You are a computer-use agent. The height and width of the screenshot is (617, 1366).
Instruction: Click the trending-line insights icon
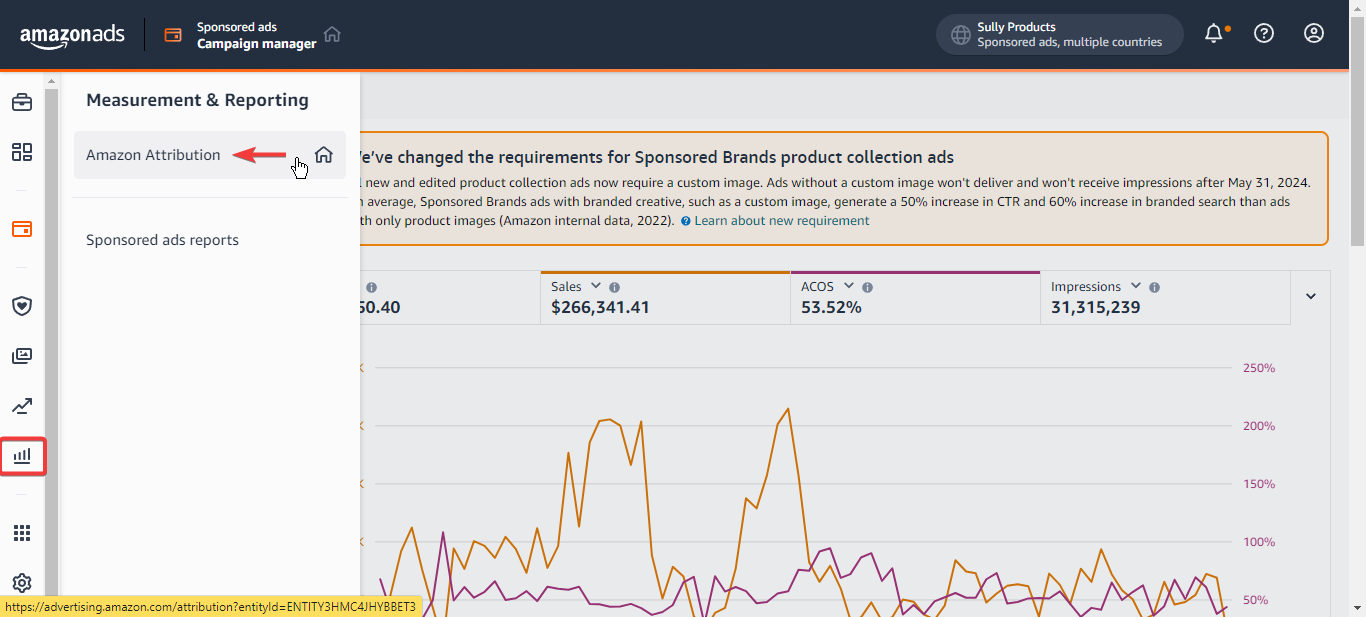[x=22, y=406]
